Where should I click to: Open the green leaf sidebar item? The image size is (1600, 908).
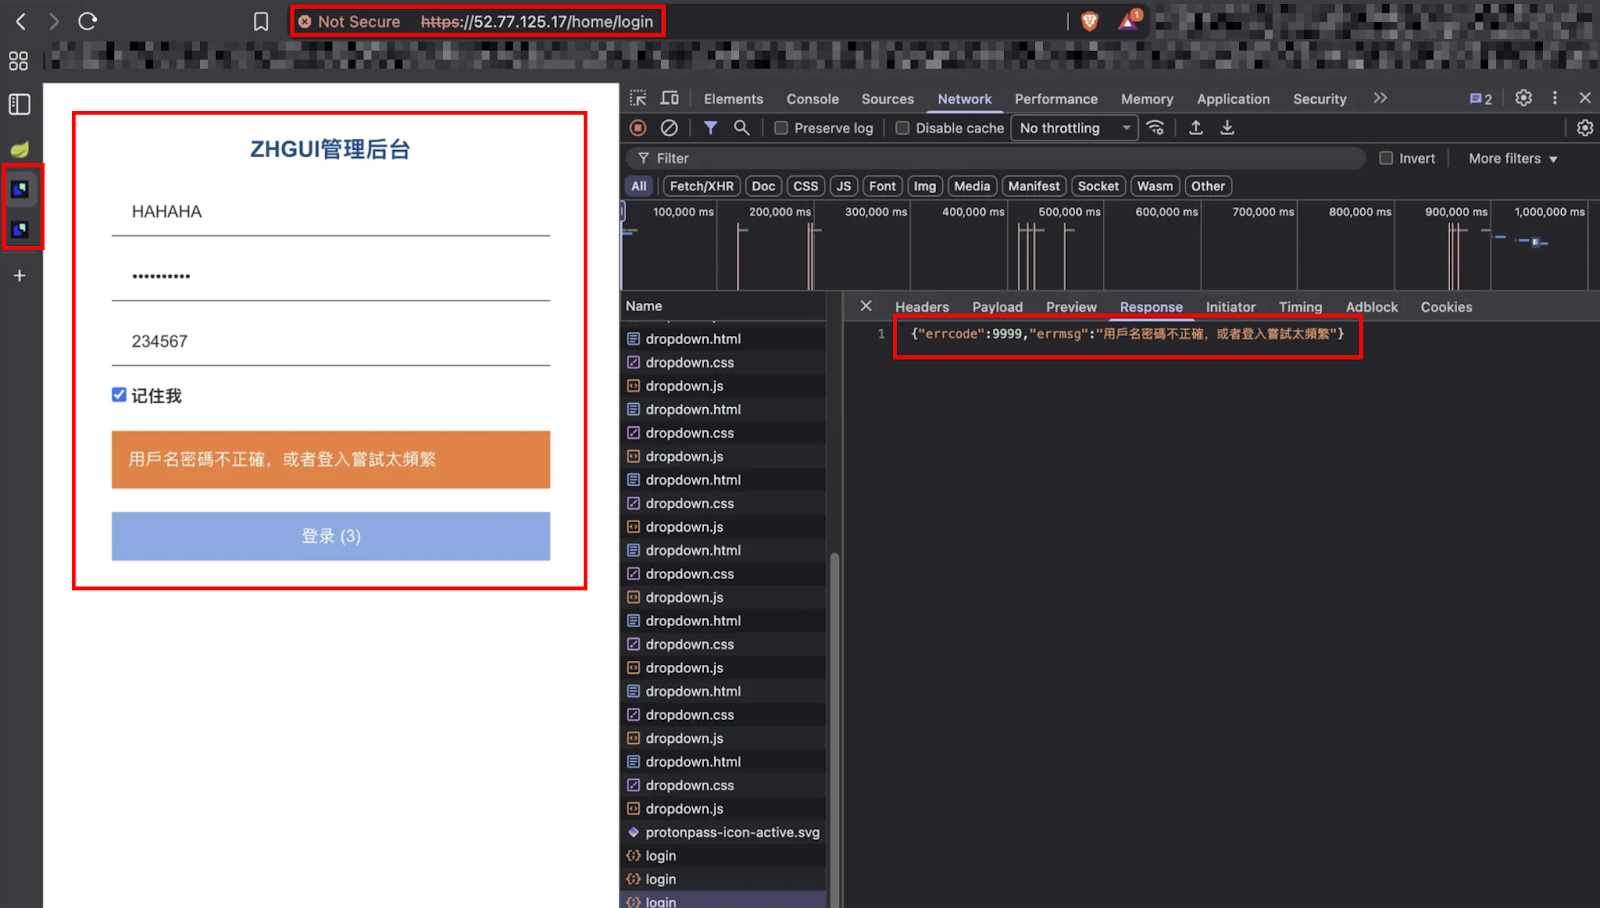click(x=19, y=149)
